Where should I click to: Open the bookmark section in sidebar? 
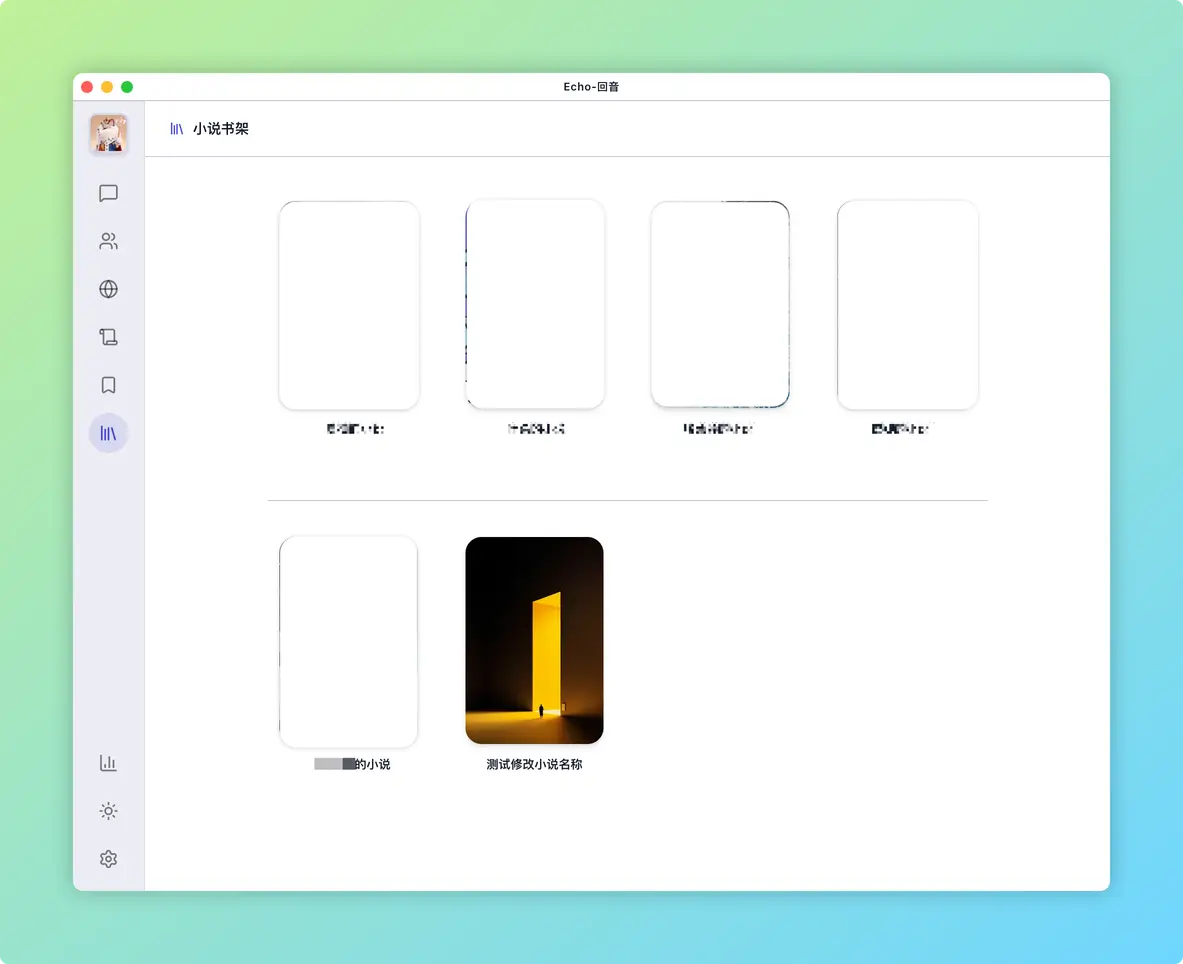point(108,385)
